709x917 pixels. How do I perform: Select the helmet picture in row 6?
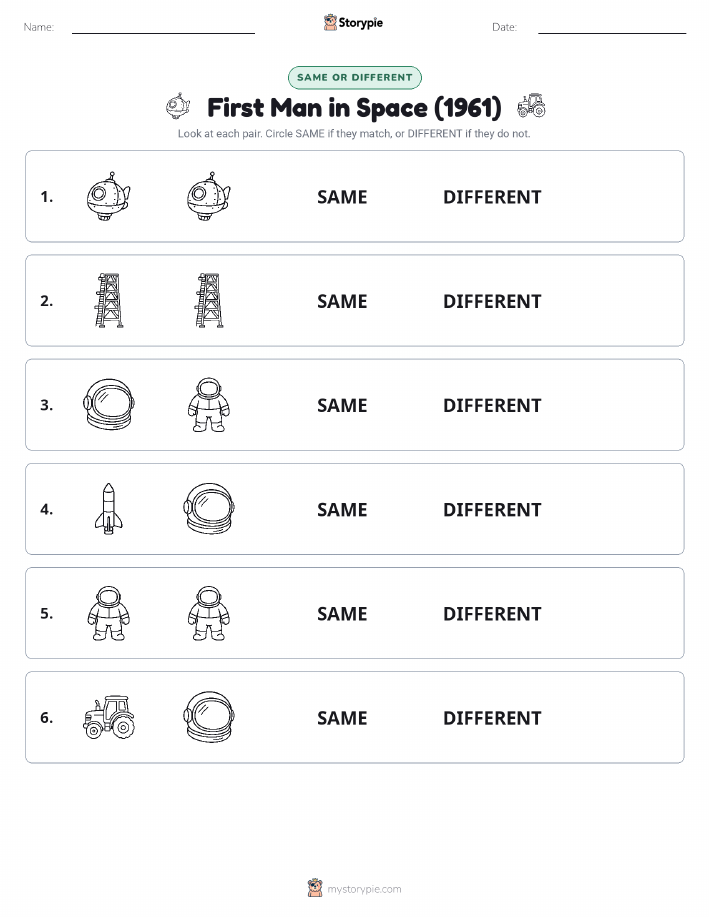(x=209, y=717)
